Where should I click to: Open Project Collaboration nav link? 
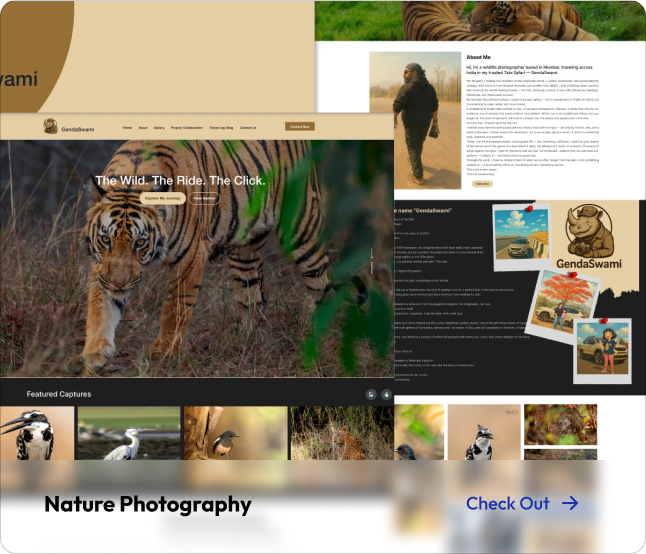(x=187, y=128)
